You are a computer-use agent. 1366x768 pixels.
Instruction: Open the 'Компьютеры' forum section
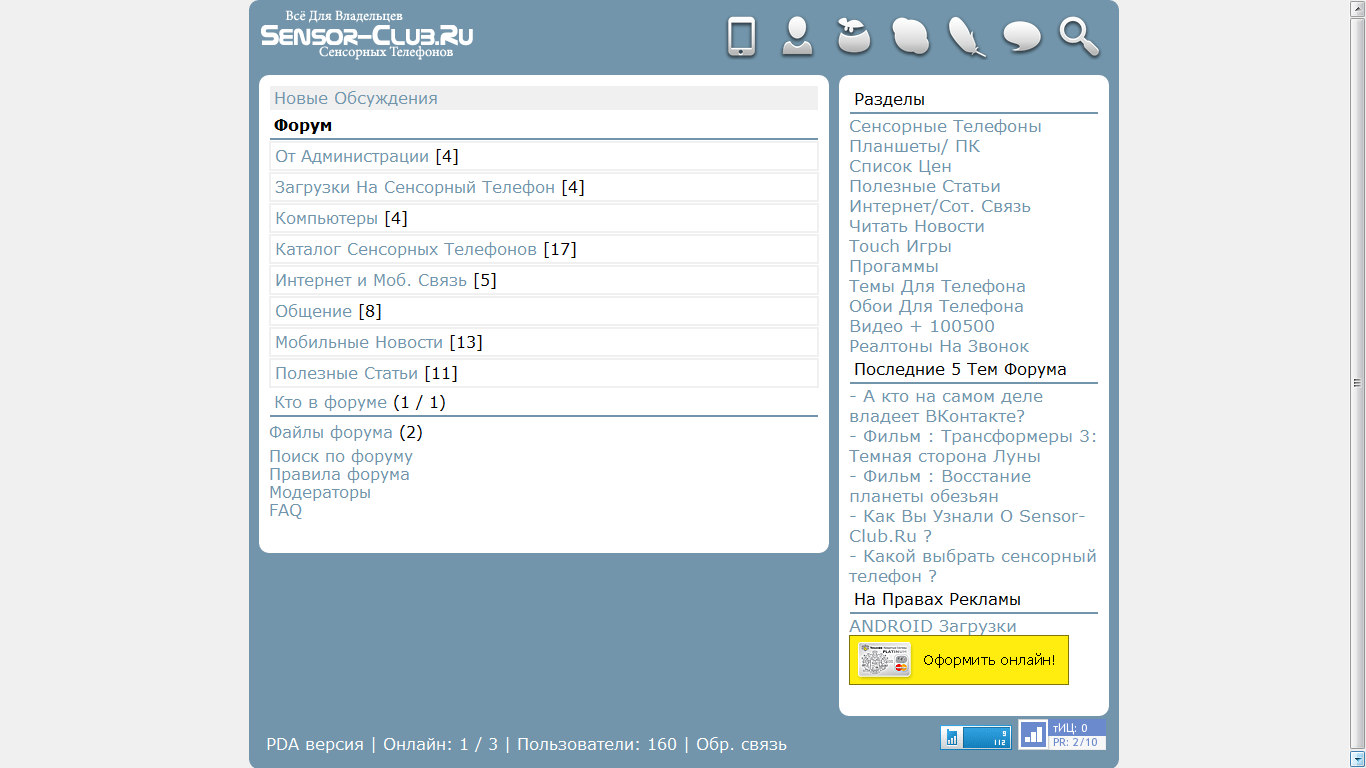tap(327, 218)
